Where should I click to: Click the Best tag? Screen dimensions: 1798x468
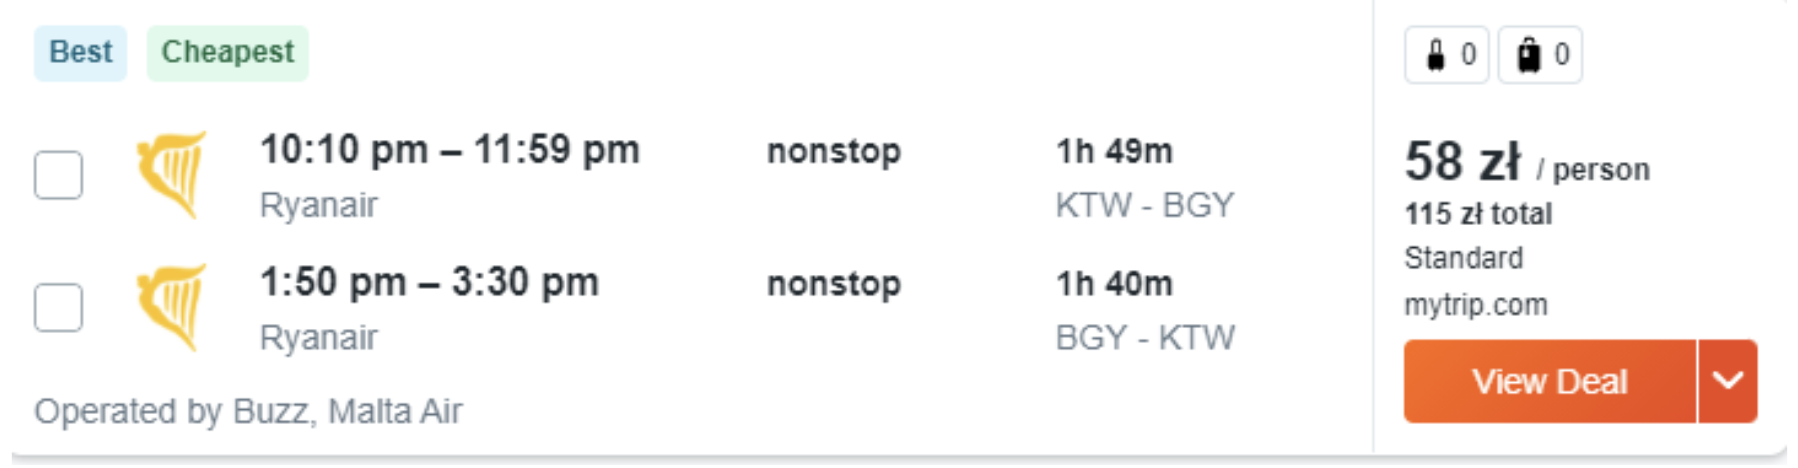click(81, 52)
